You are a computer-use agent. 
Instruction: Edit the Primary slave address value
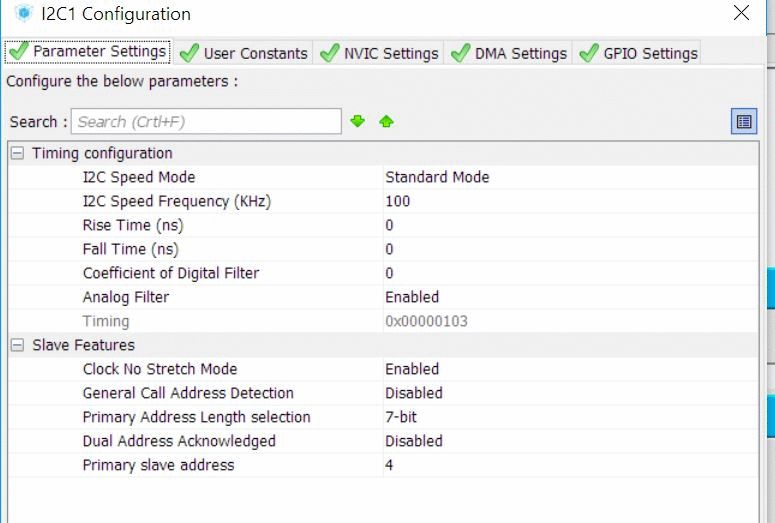point(390,465)
